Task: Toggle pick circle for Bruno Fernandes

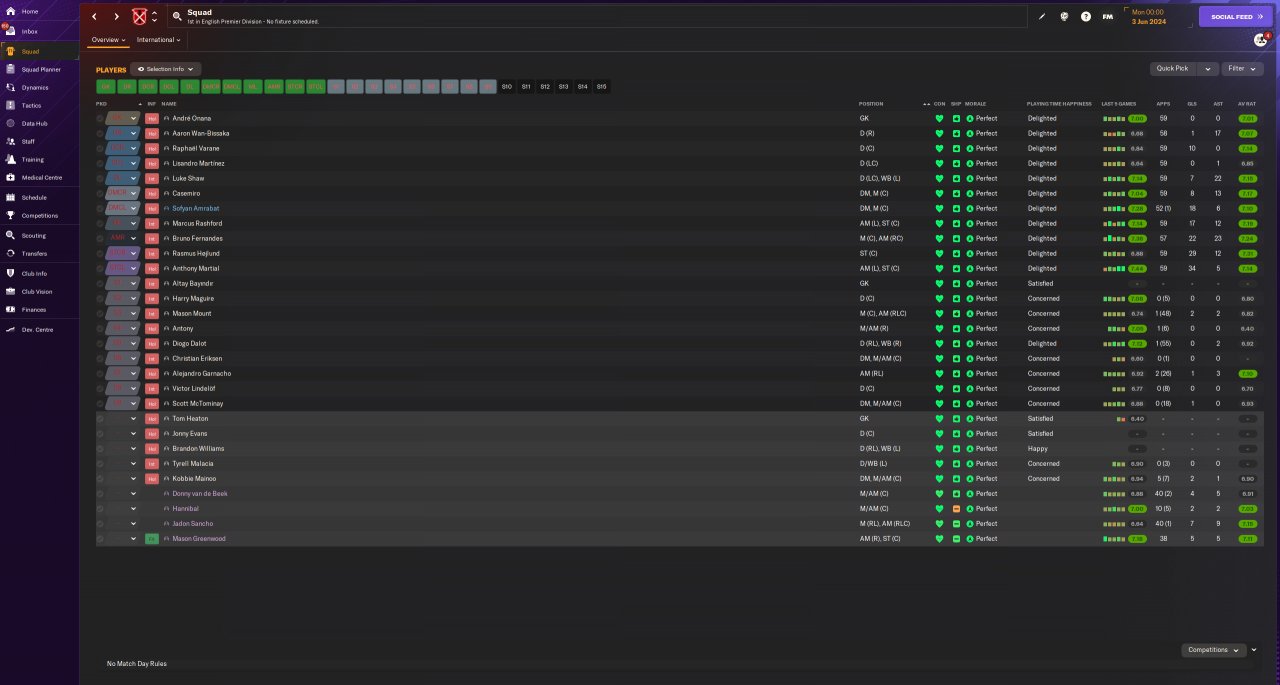Action: coord(100,238)
